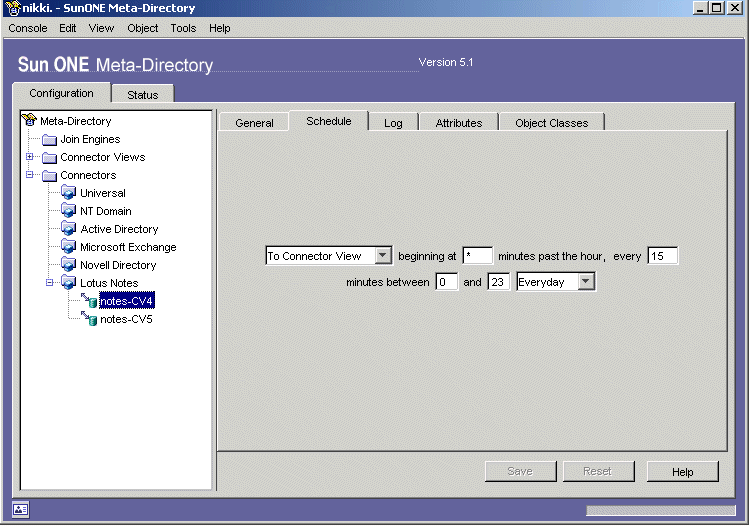This screenshot has width=751, height=527.
Task: Open the To Connector View dropdown
Action: [382, 255]
